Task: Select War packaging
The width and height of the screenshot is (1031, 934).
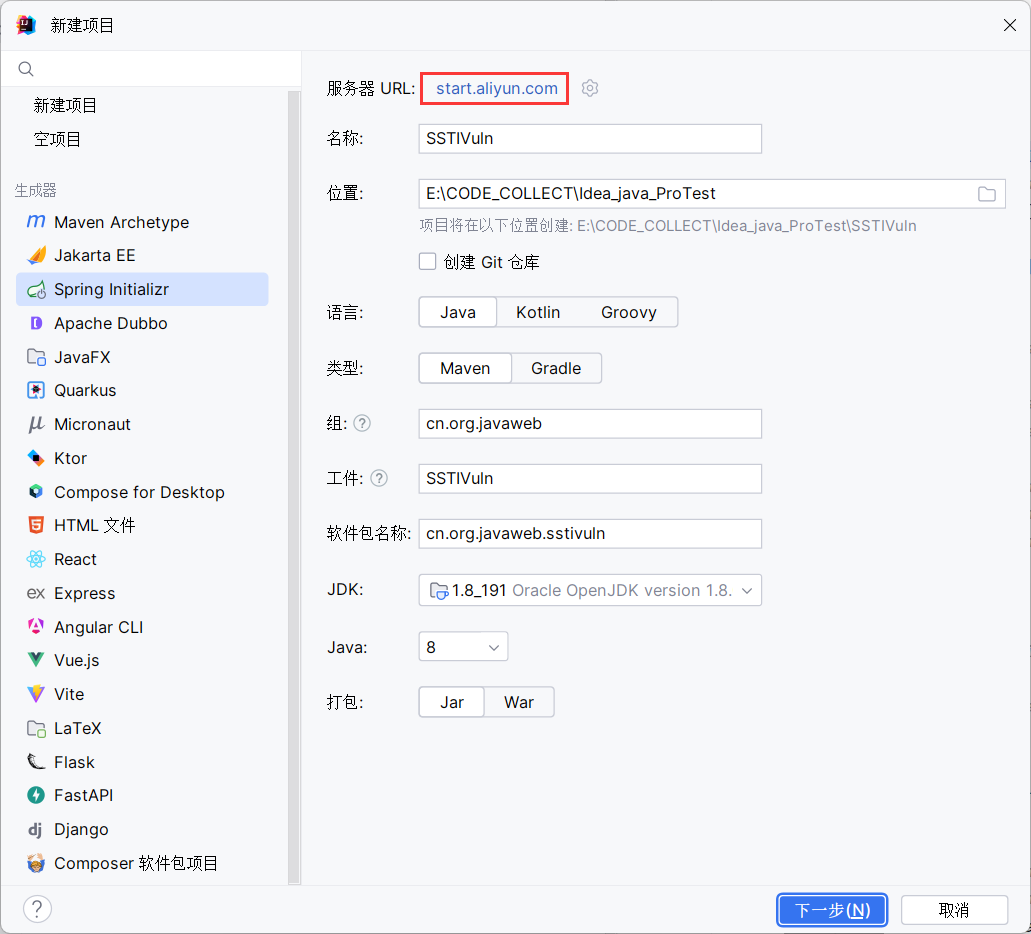Action: (x=519, y=702)
